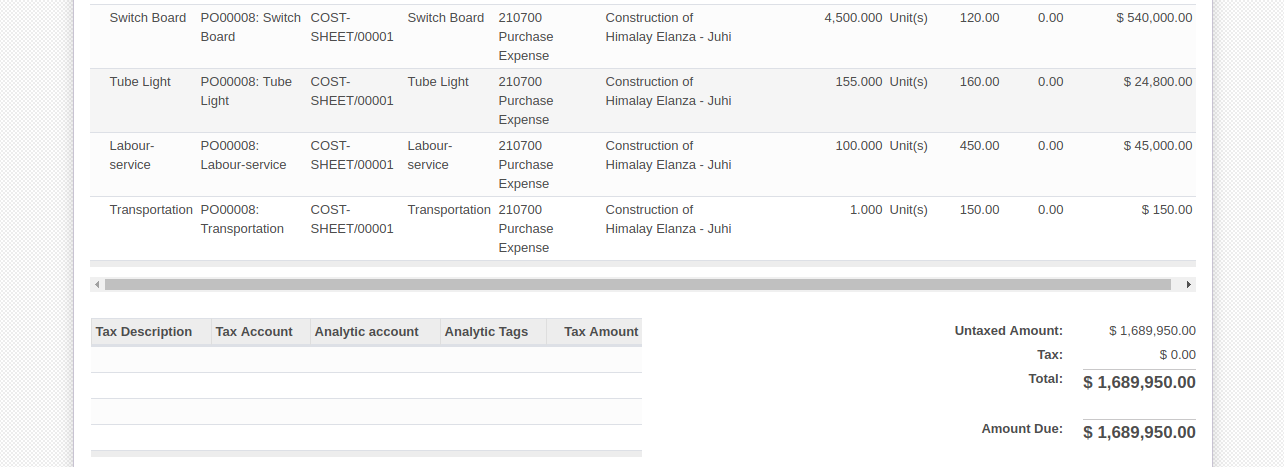Click the horizontal scrollbar left arrow
Viewport: 1284px width, 467px height.
[97, 285]
